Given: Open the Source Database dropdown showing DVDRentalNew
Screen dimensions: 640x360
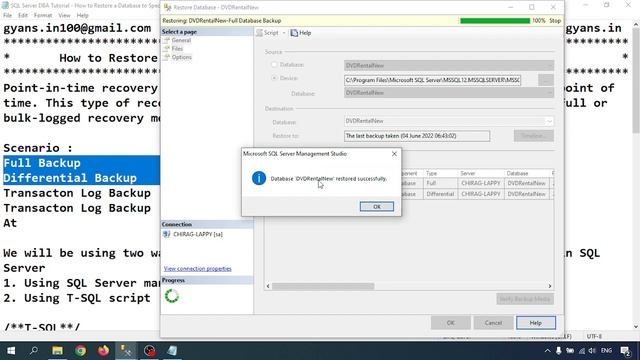Looking at the screenshot, I should [449, 65].
